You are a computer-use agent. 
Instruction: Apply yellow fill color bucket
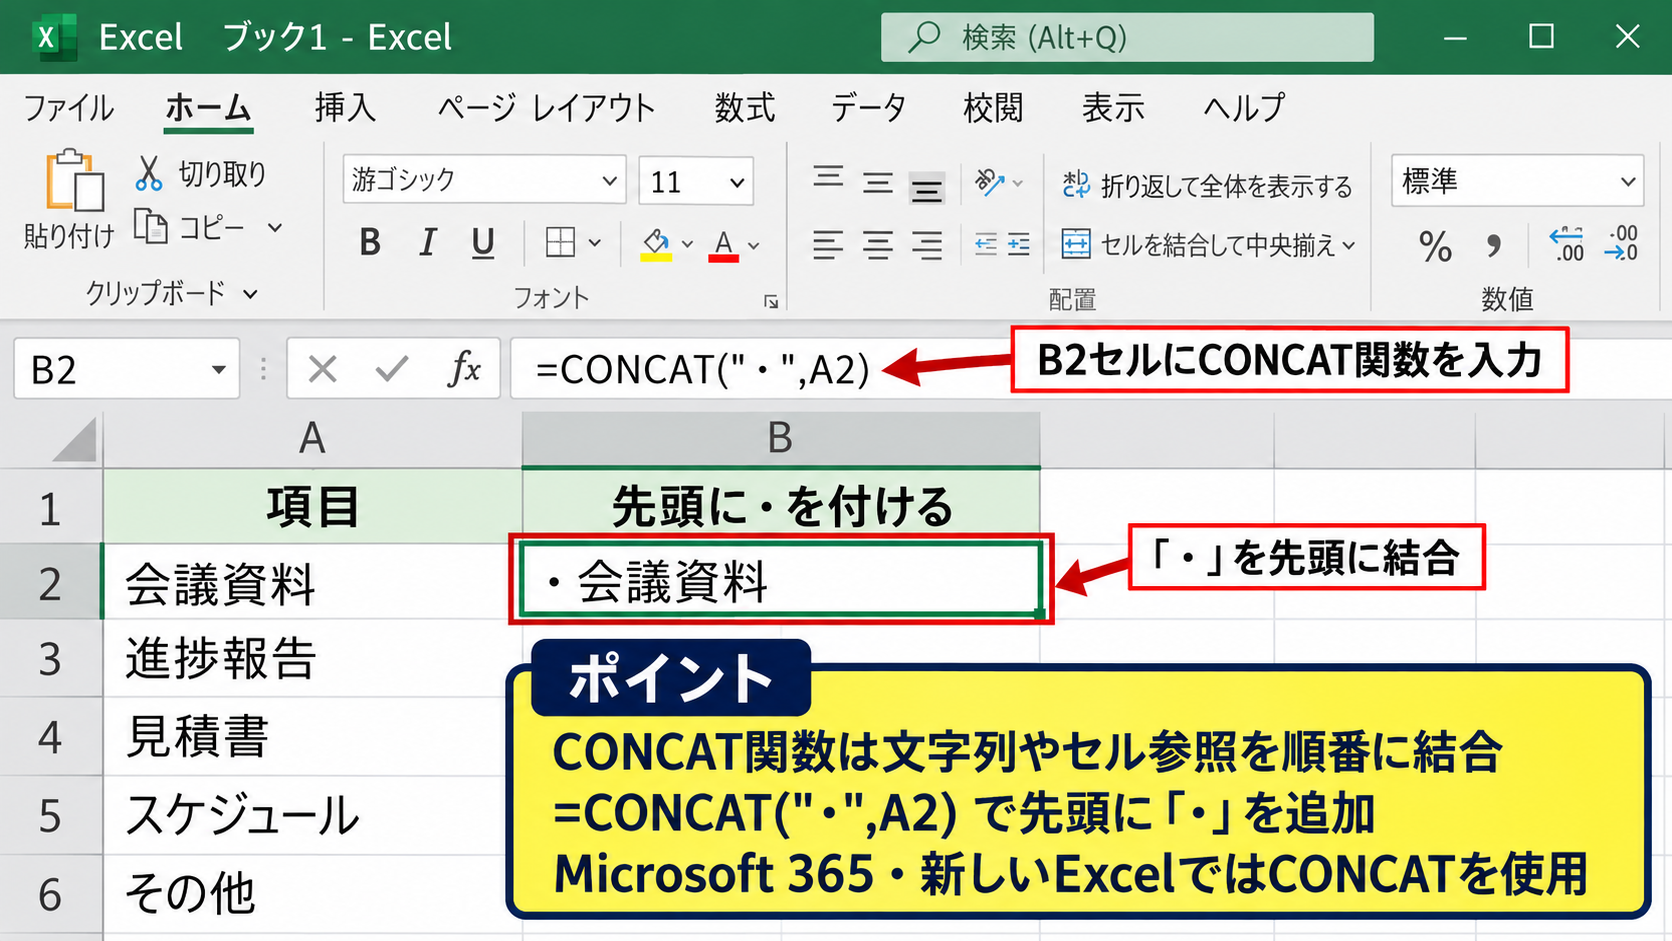click(x=656, y=244)
